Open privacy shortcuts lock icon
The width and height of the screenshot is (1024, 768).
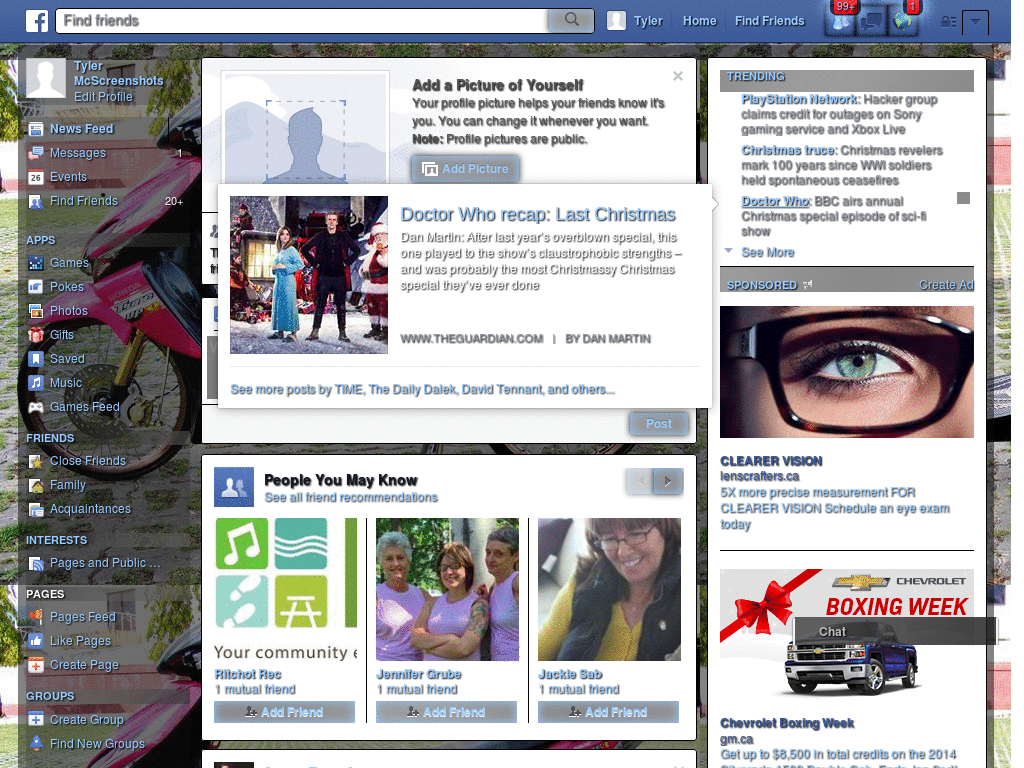click(x=948, y=22)
